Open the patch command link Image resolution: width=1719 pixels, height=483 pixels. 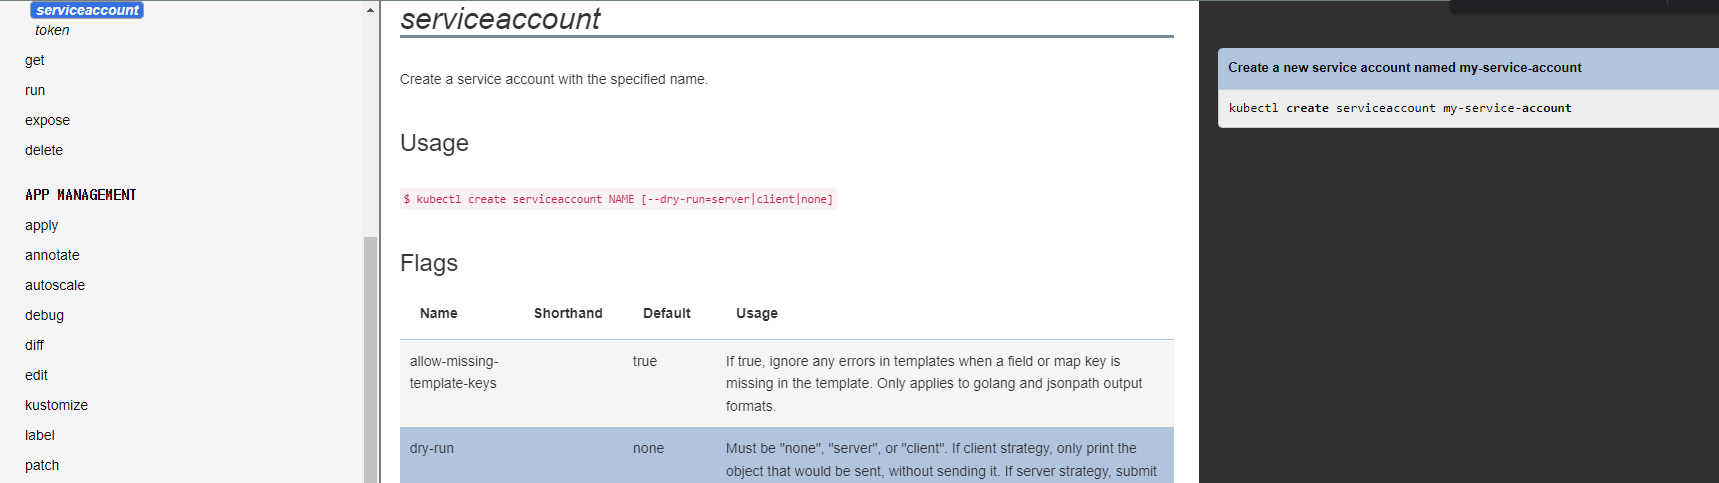click(42, 465)
